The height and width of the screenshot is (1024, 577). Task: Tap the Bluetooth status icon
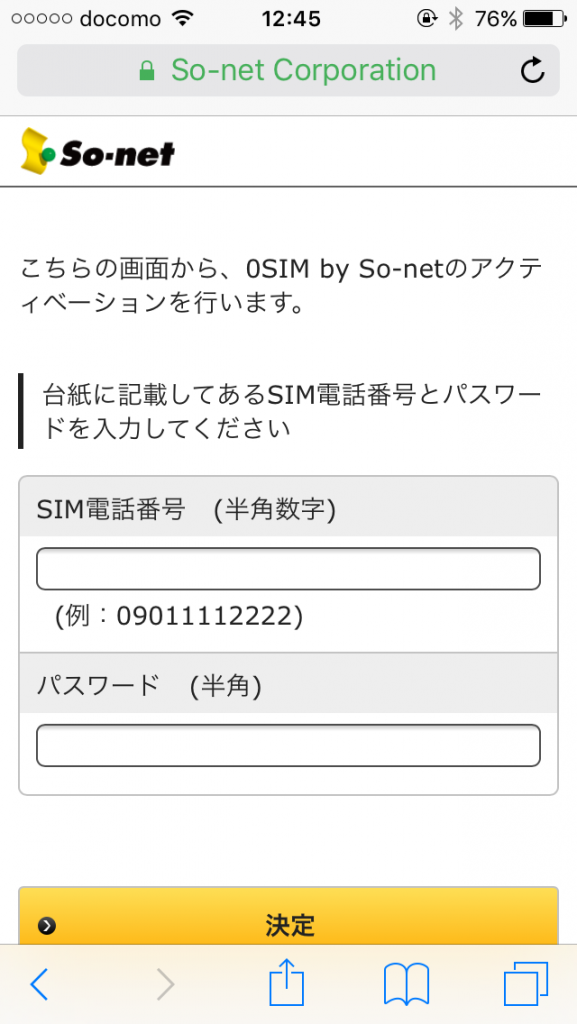tap(456, 19)
